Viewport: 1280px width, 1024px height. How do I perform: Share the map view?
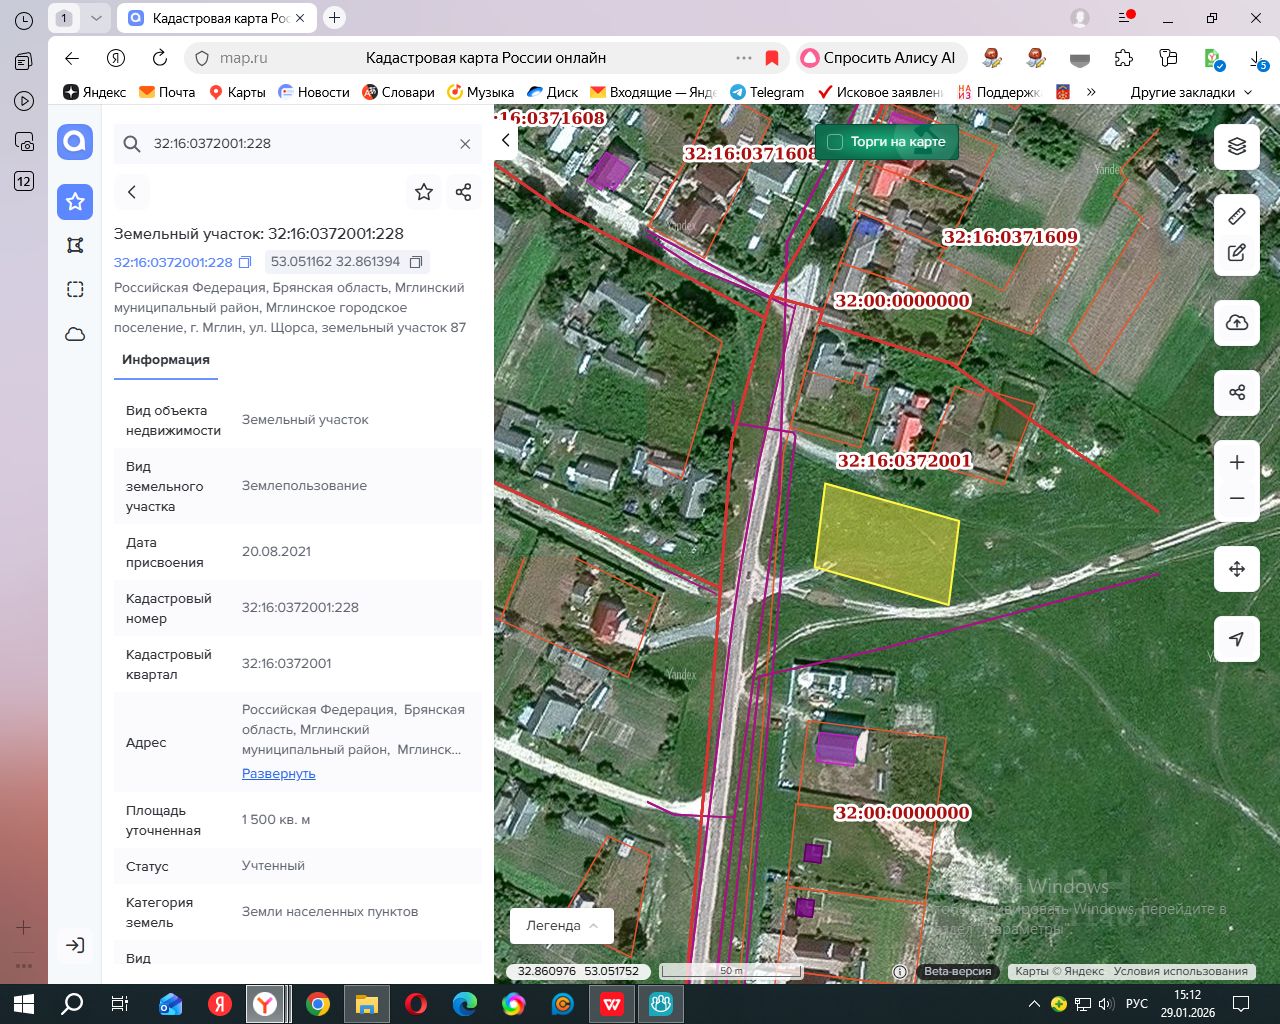tap(1237, 392)
